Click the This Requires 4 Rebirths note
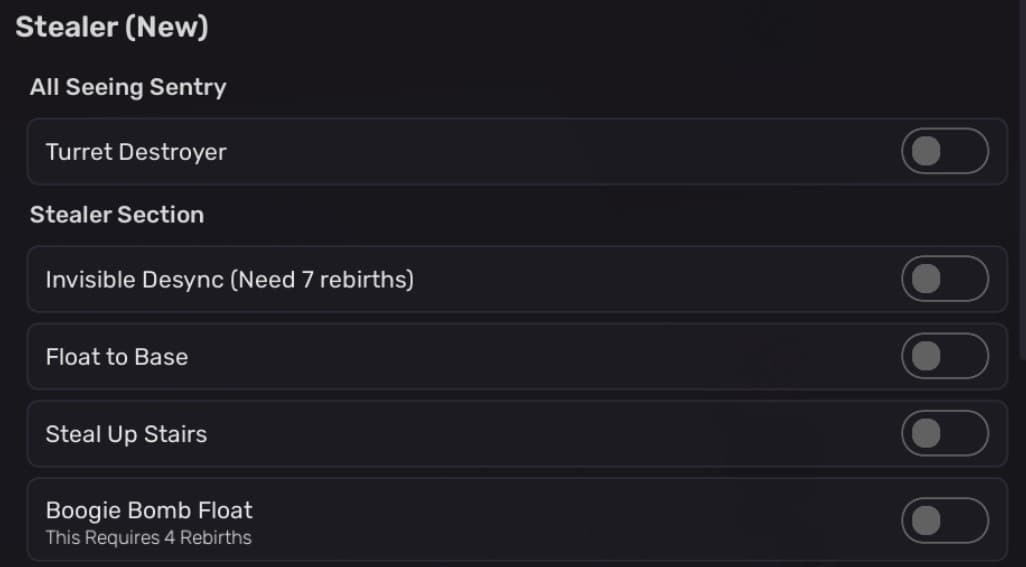The image size is (1026, 567). click(149, 538)
